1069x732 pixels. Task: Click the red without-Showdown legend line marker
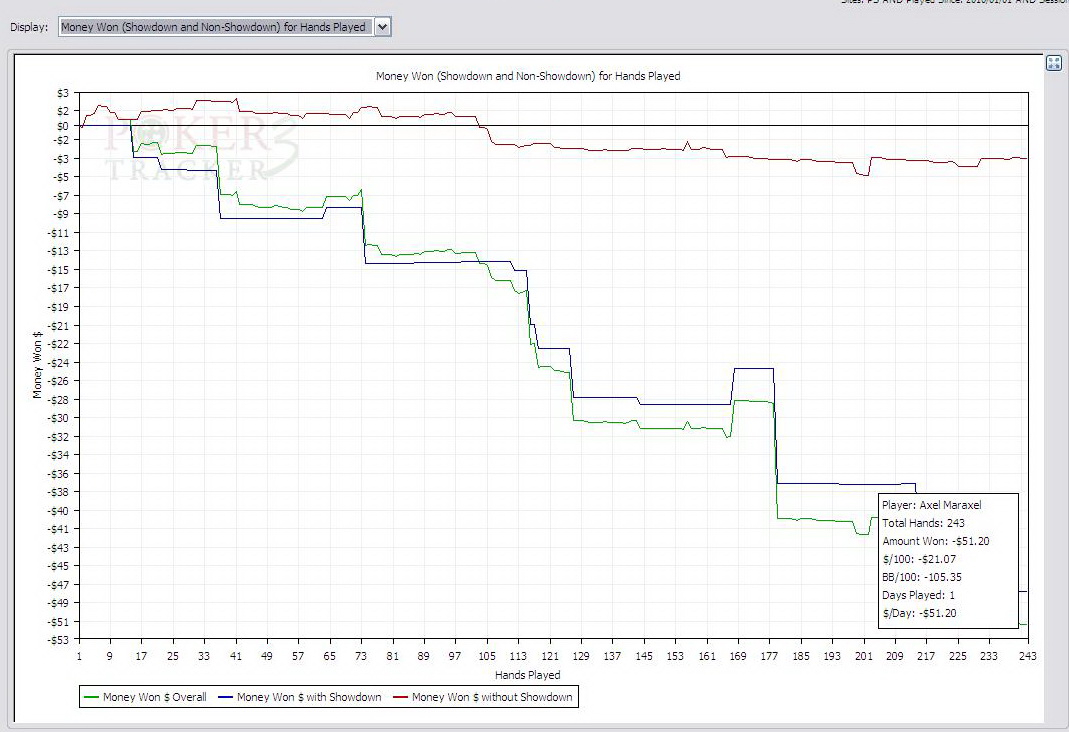point(400,697)
